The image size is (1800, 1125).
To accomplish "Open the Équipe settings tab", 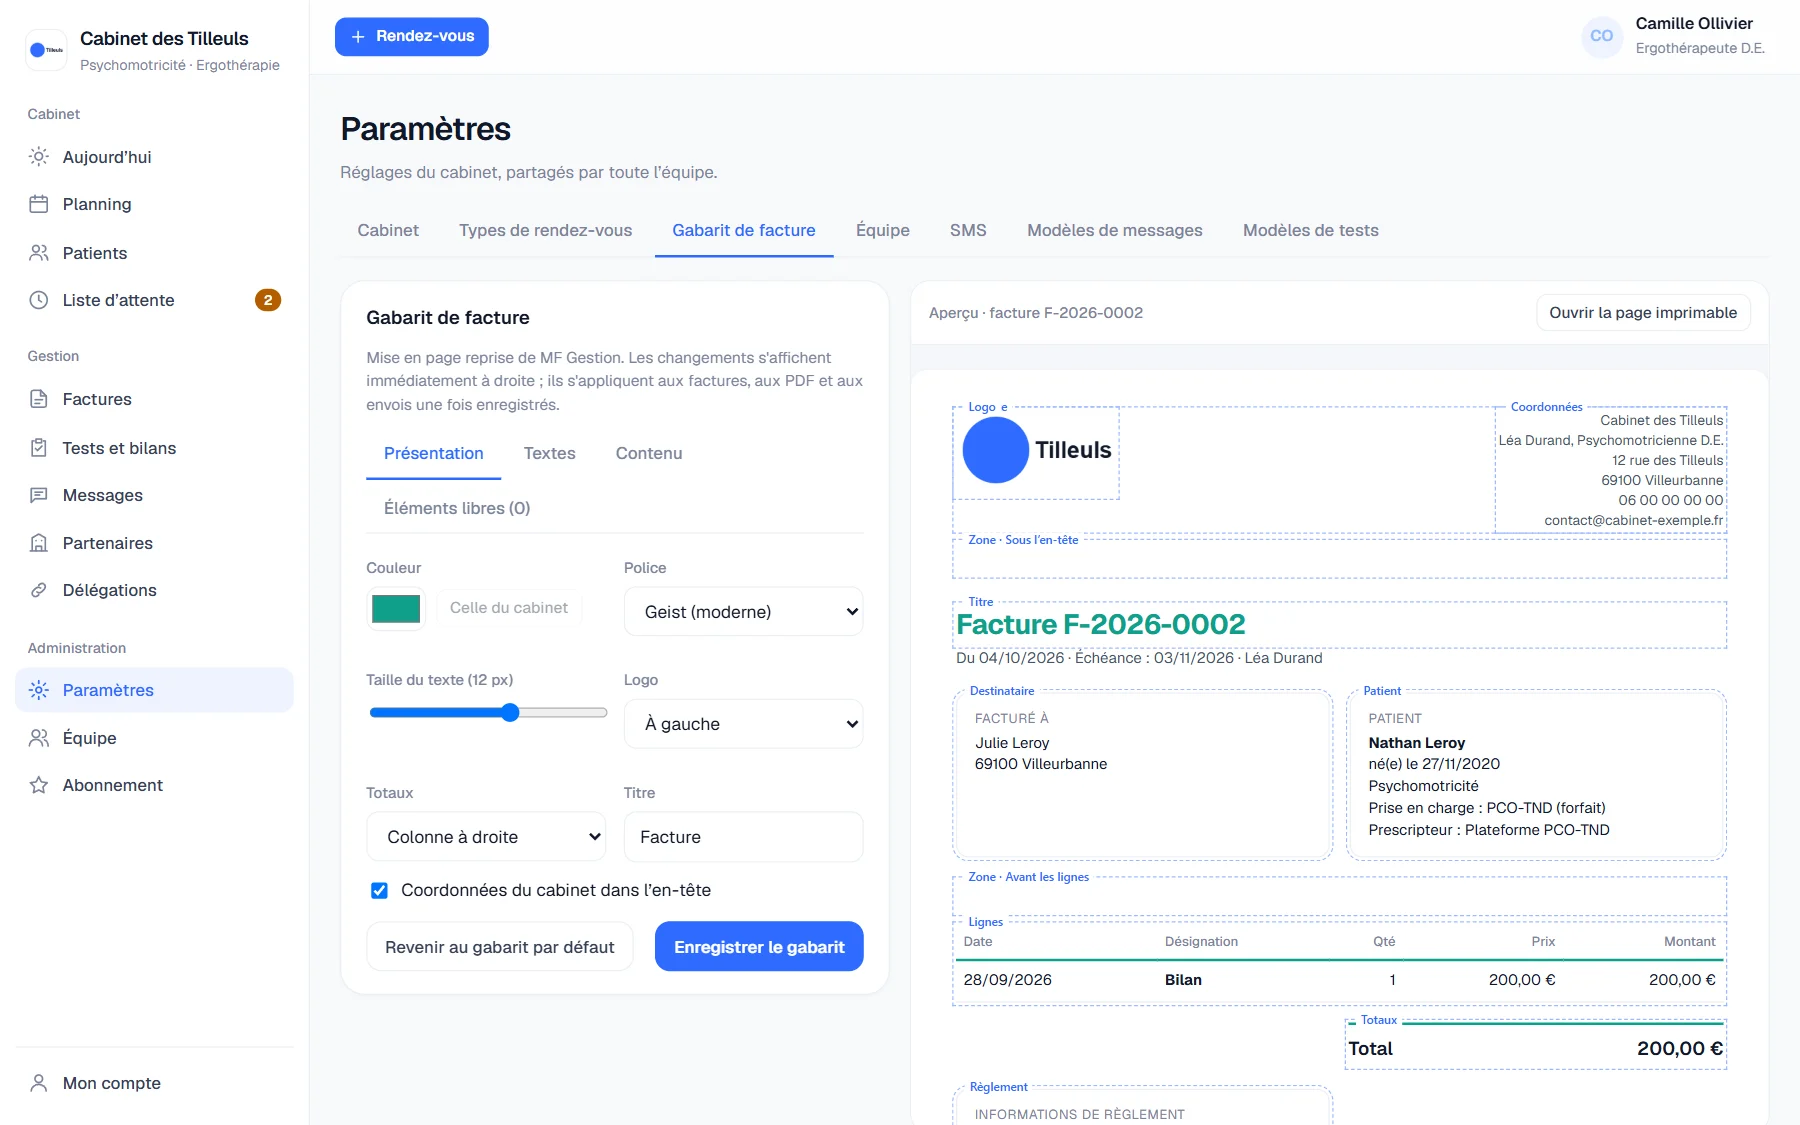I will click(x=883, y=230).
